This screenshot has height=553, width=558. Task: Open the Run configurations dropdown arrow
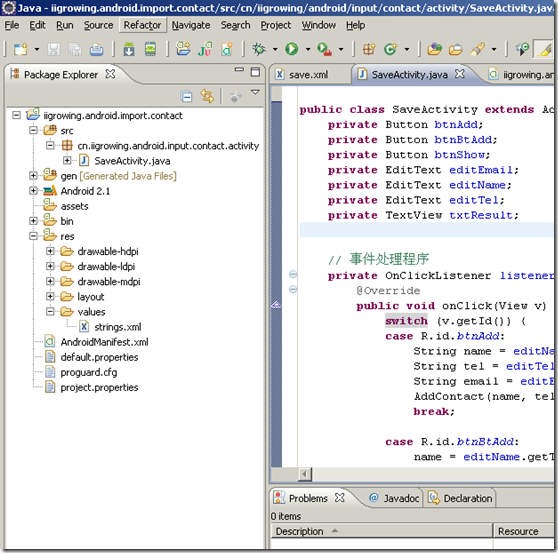(x=308, y=49)
